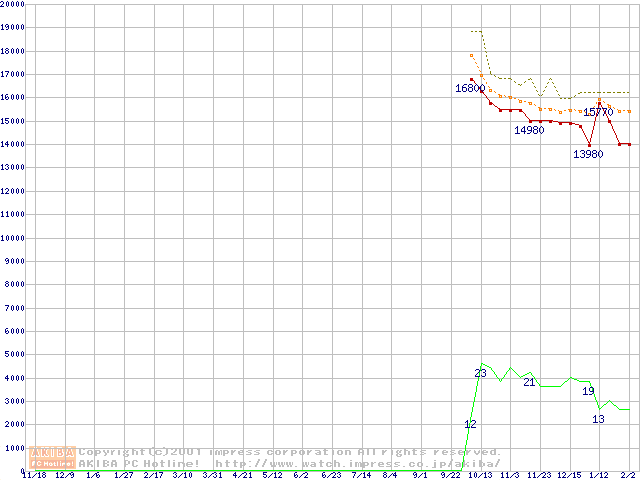Select the 10000 y-axis value
Viewport: 640px width, 480px height.
click(12, 238)
